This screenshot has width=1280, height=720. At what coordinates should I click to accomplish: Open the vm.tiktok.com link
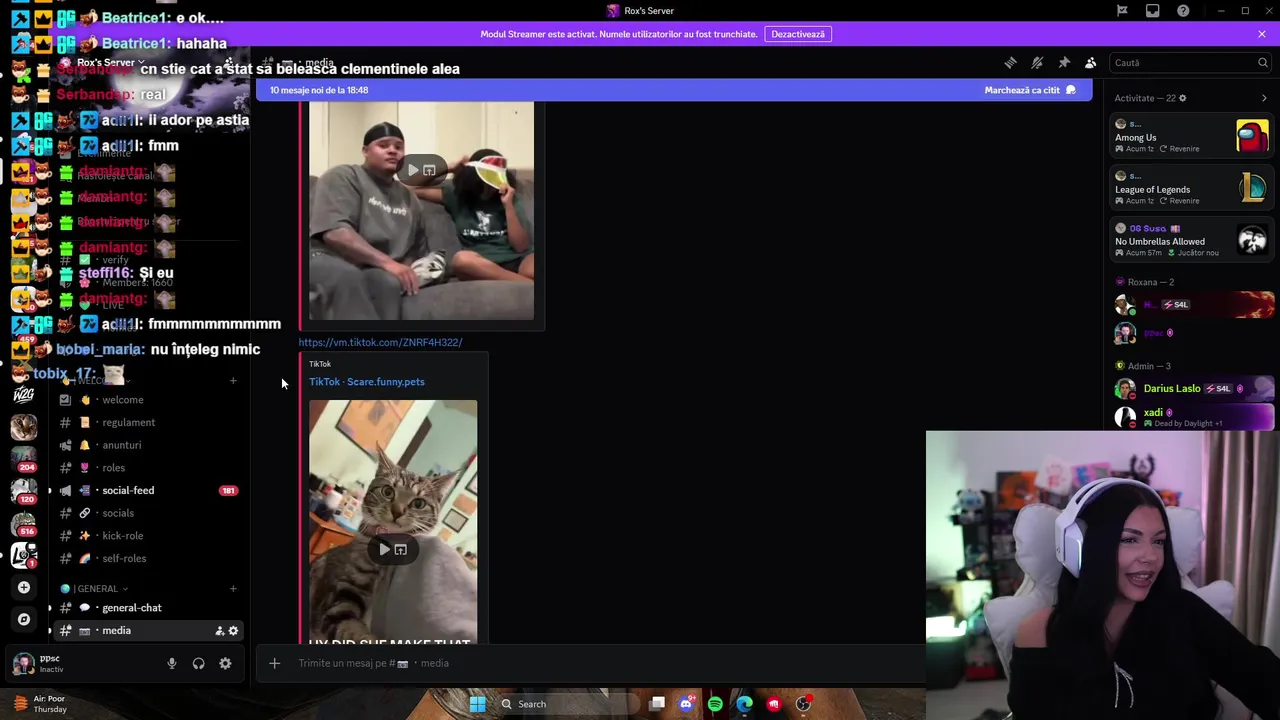pyautogui.click(x=380, y=342)
